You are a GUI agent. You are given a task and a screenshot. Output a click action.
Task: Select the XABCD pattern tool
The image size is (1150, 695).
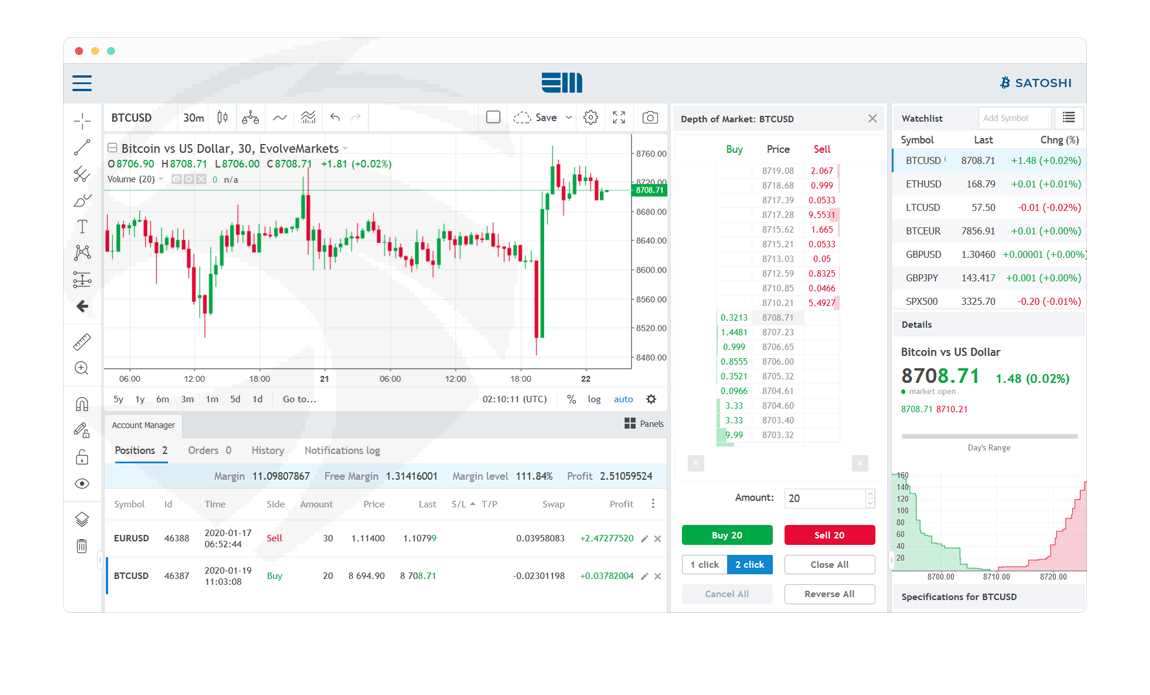[82, 253]
